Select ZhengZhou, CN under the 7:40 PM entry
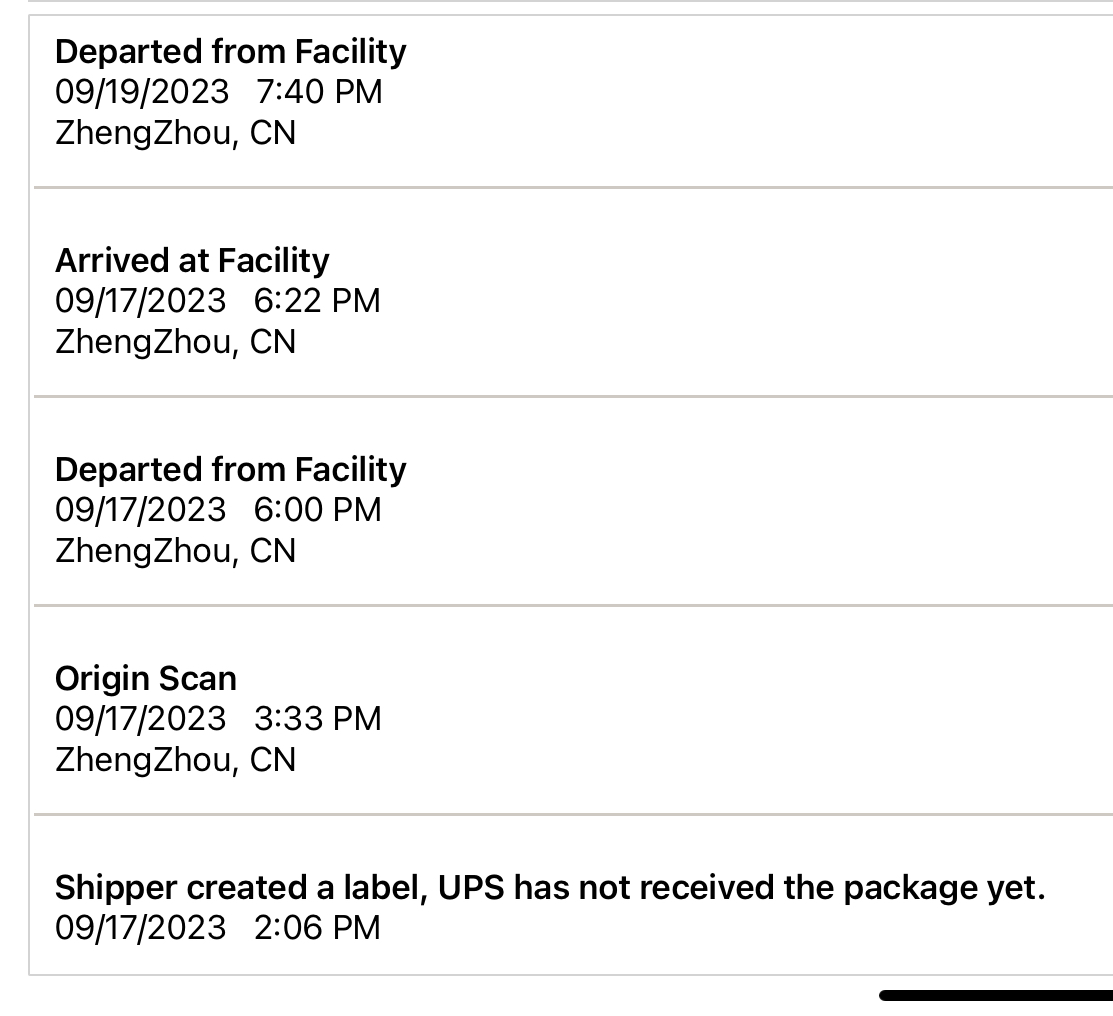Image resolution: width=1113 pixels, height=1016 pixels. (175, 133)
